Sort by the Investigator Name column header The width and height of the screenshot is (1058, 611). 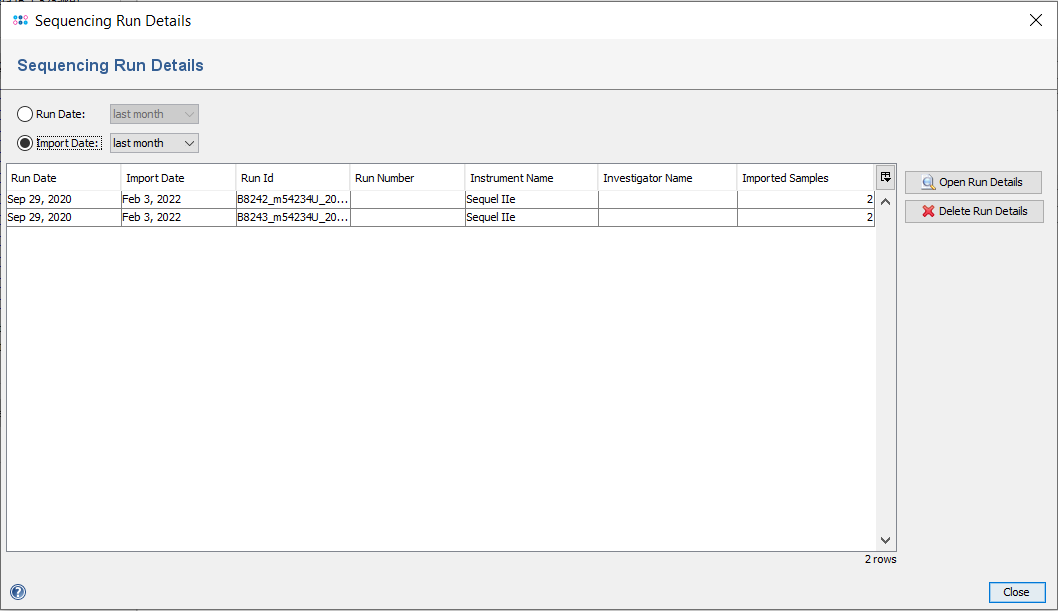click(667, 178)
